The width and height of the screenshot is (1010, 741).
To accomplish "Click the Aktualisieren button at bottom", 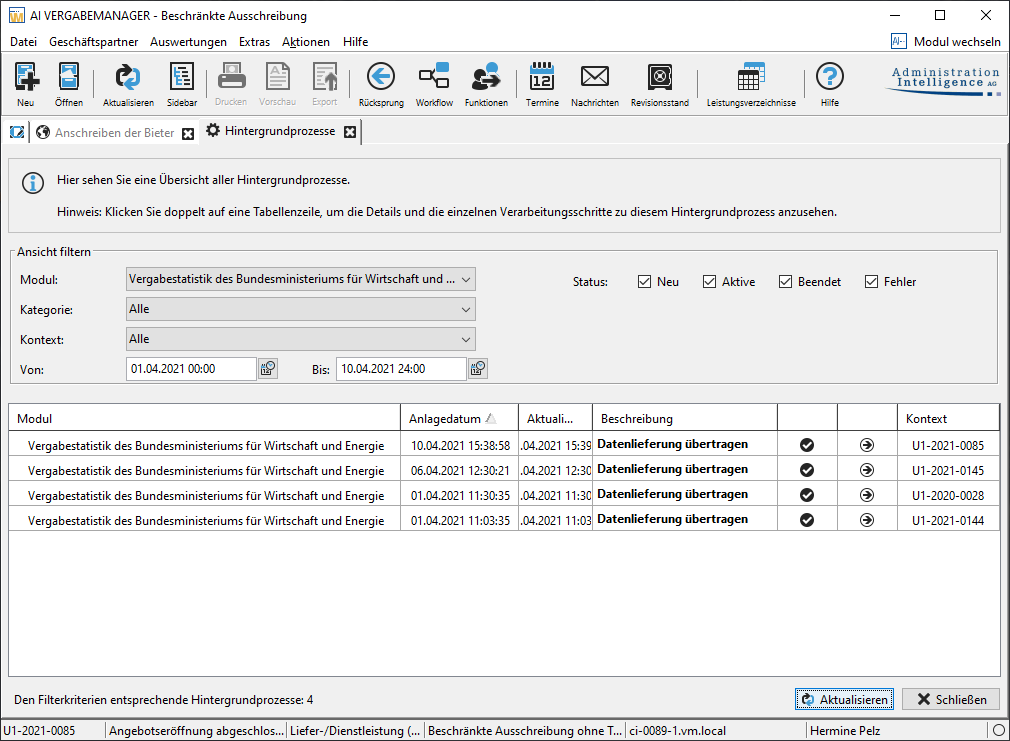I will pyautogui.click(x=844, y=699).
